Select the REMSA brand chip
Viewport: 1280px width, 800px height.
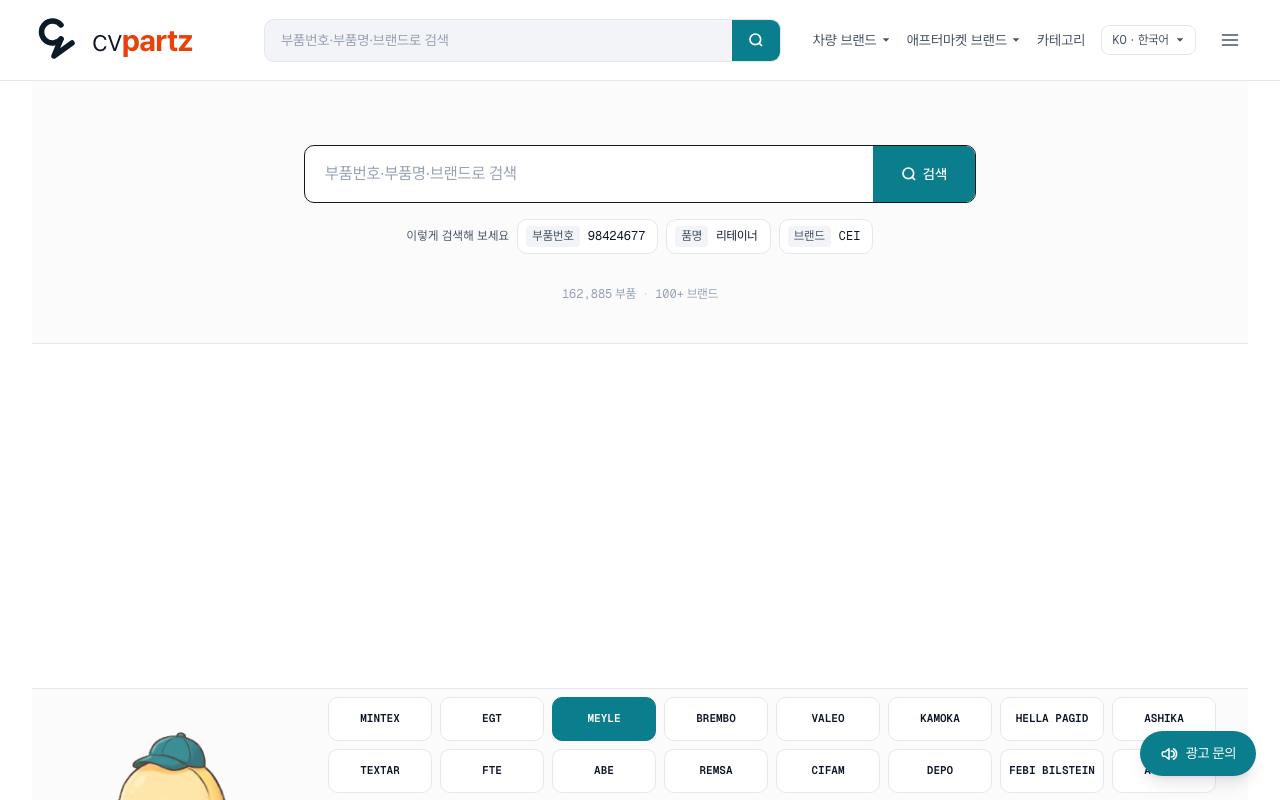pos(716,771)
